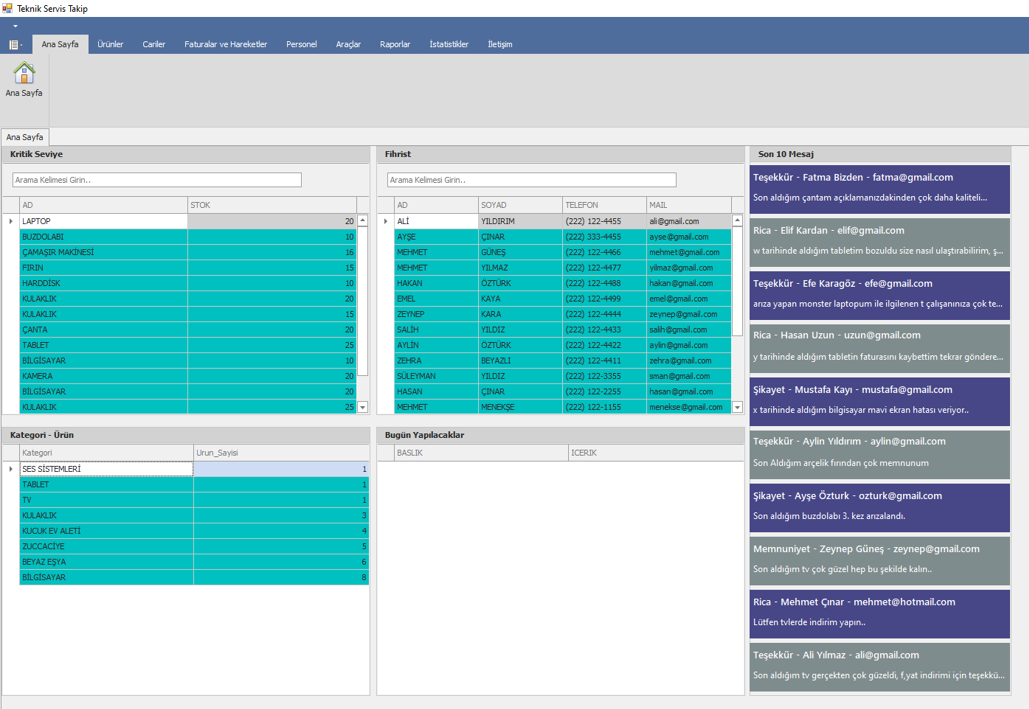This screenshot has height=709, width=1029.
Task: Focus the Fihrist search field
Action: pos(531,180)
